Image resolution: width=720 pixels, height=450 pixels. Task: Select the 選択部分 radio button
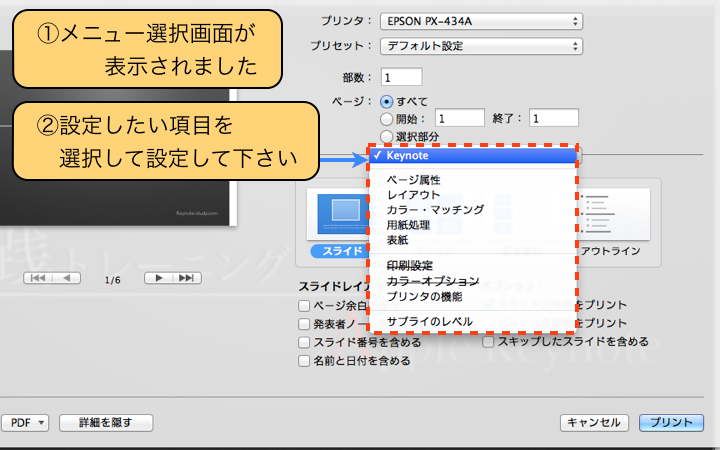(387, 137)
